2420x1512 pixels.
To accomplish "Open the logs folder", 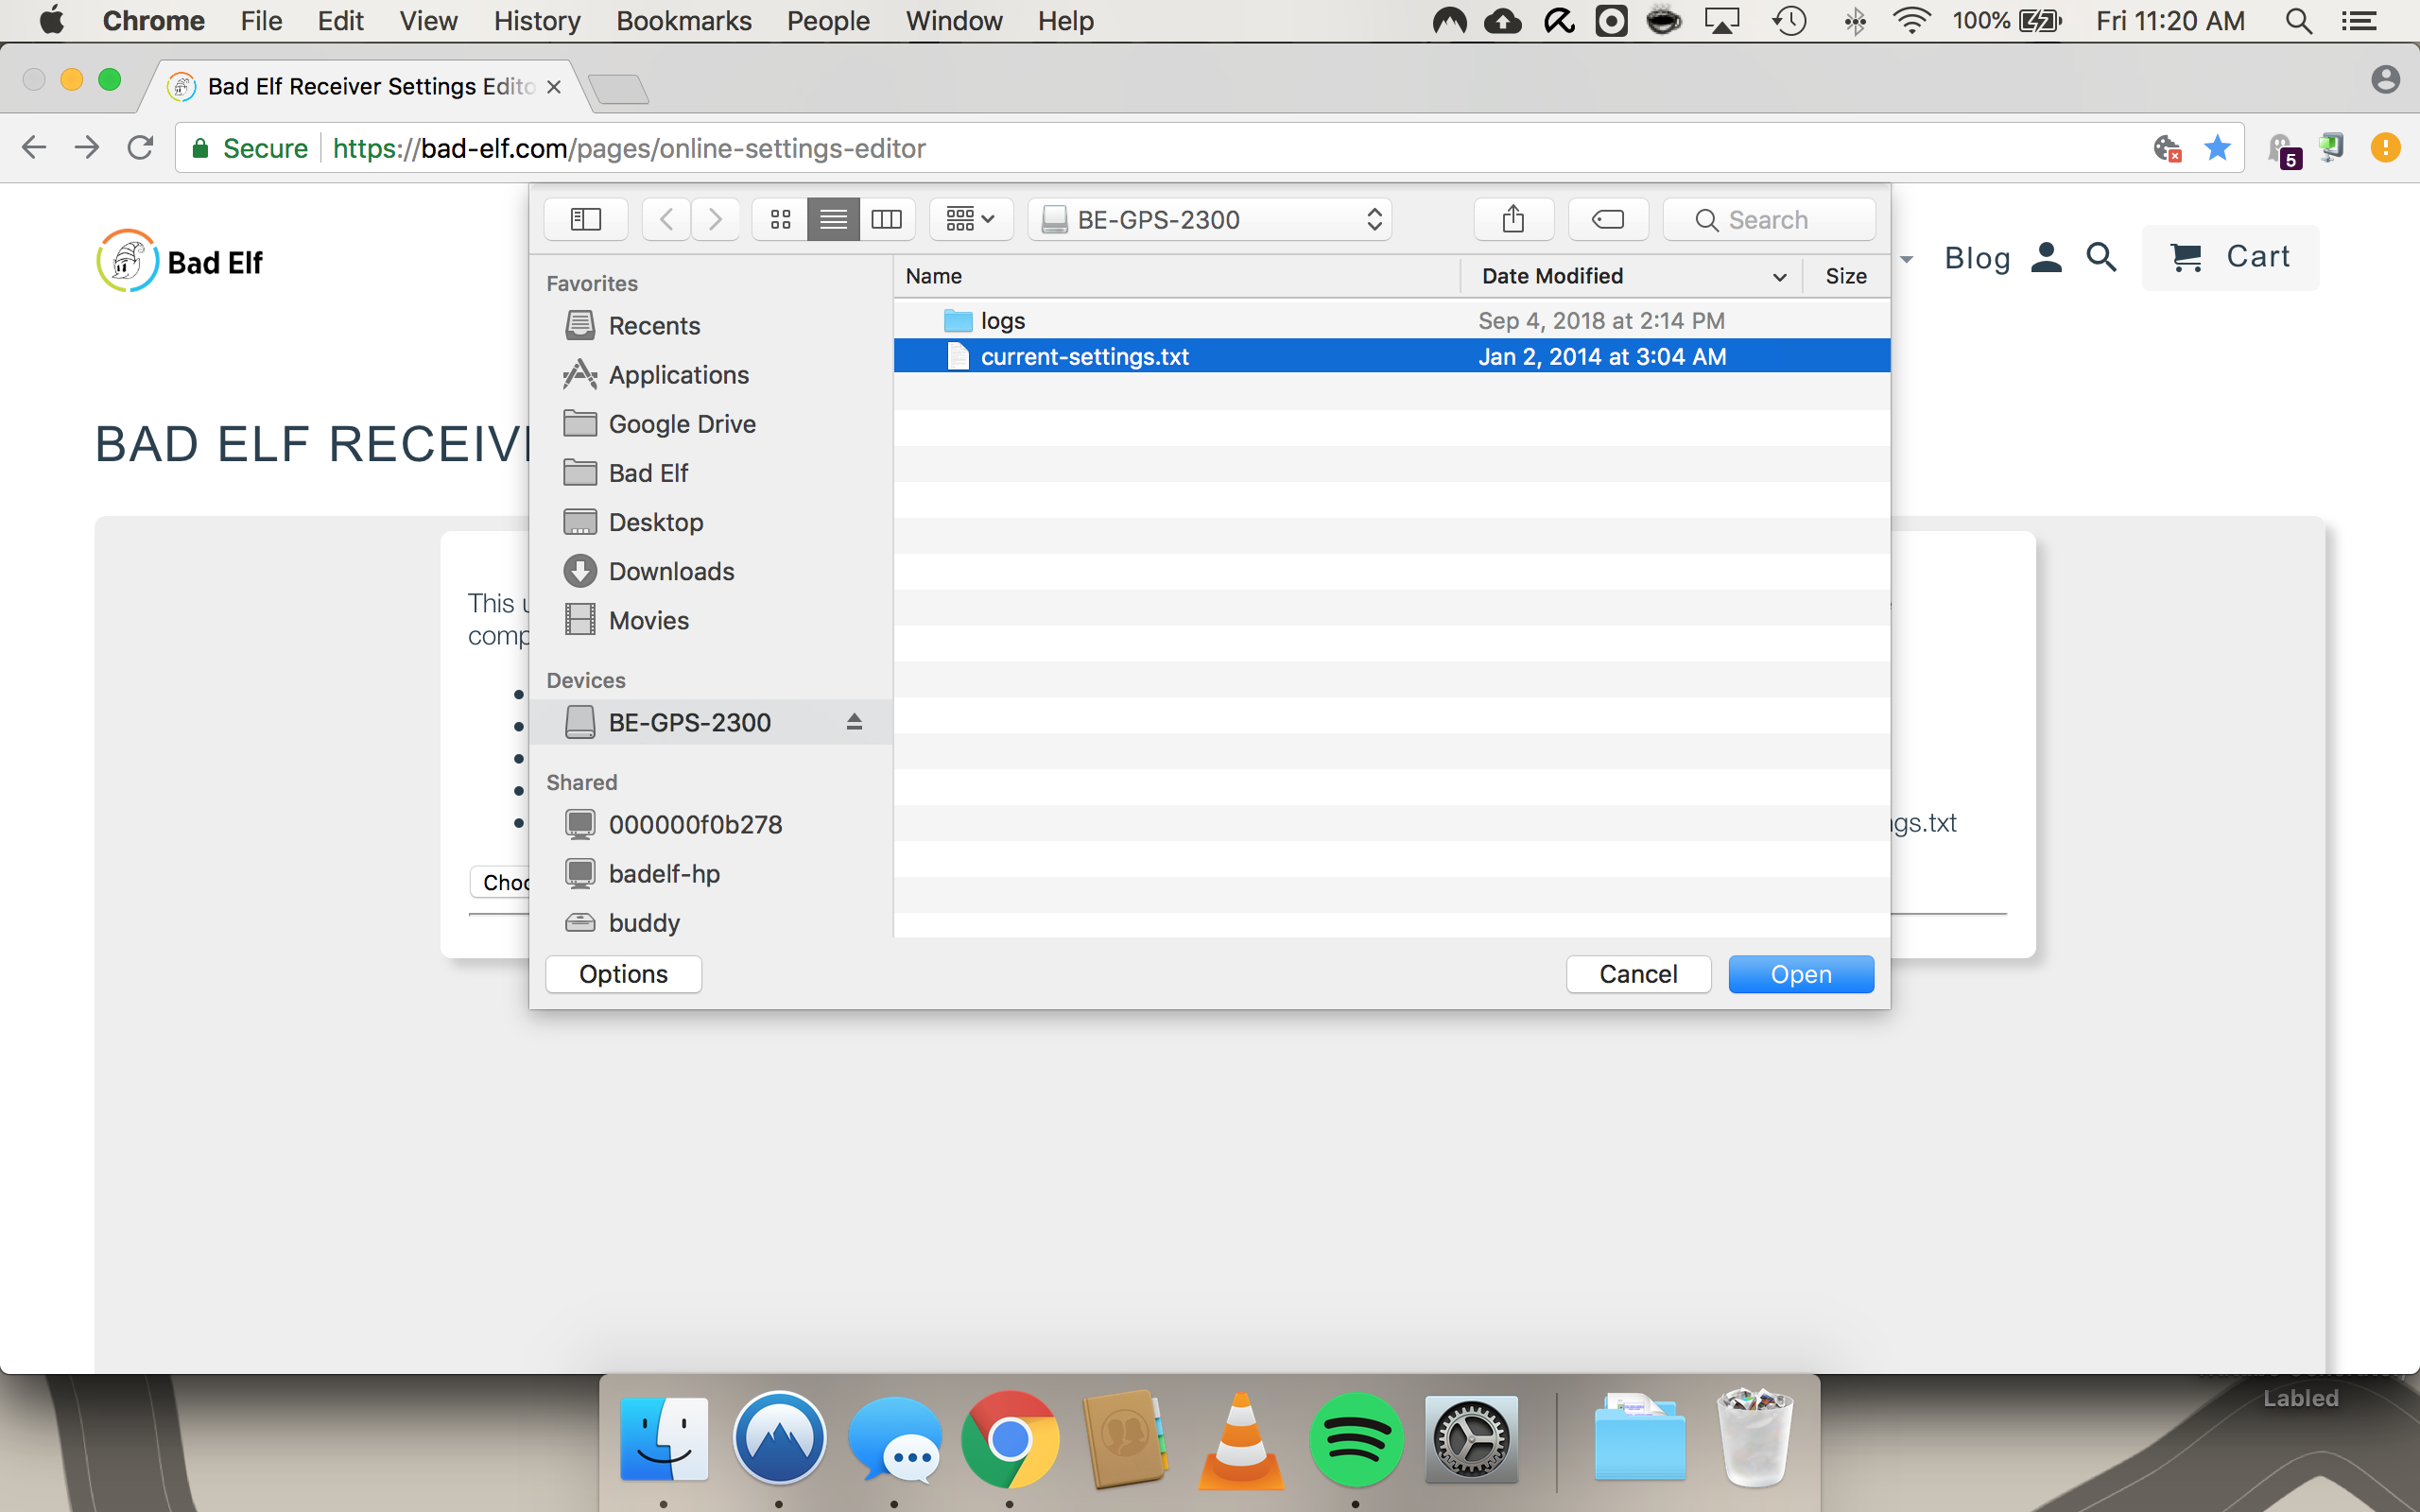I will tap(1002, 321).
